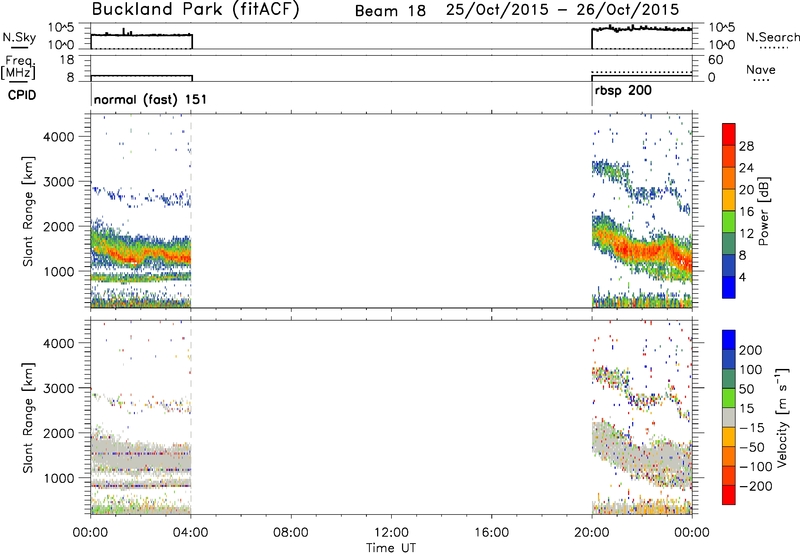Screen dimensions: 800x554
Task: Click the '-100' tick on Velocity colorbar
Action: pos(756,467)
